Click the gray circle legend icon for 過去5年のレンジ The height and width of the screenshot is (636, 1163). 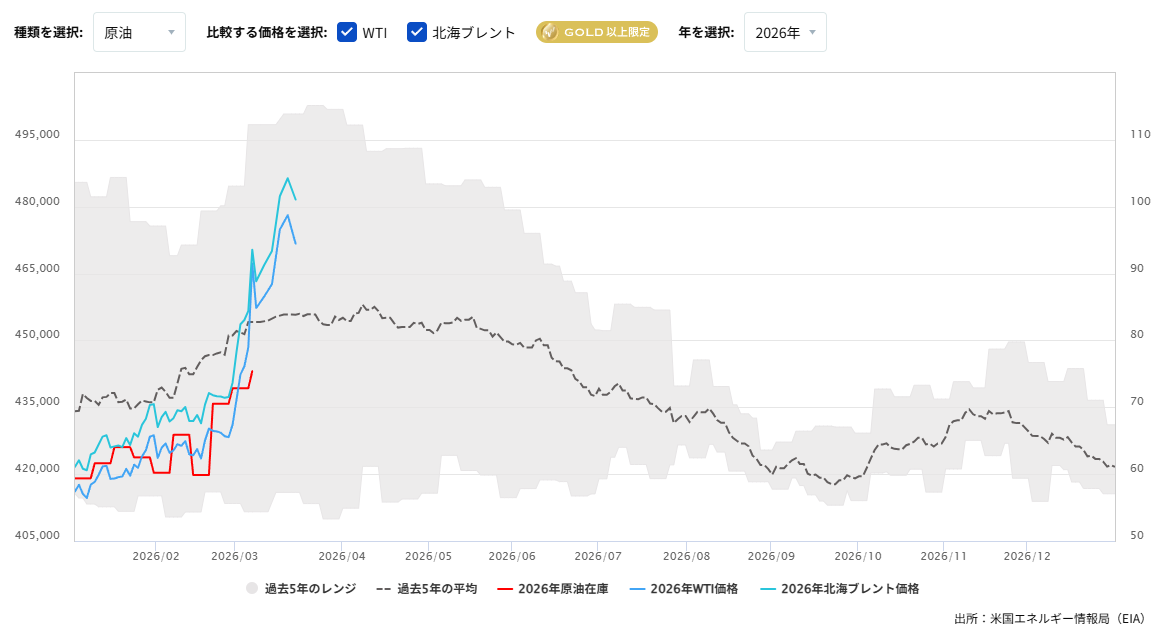point(251,588)
